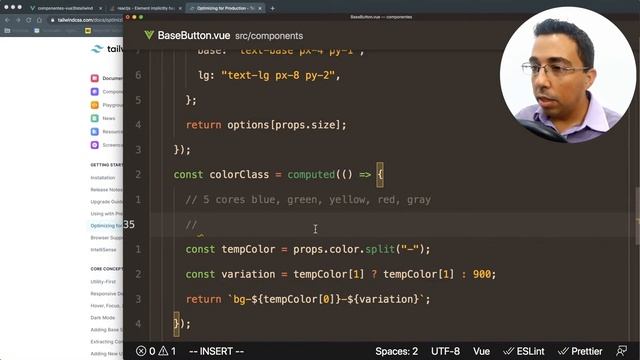The width and height of the screenshot is (640, 360).
Task: Open the Screencasts icon in Tailwind sidebar
Action: click(95, 145)
